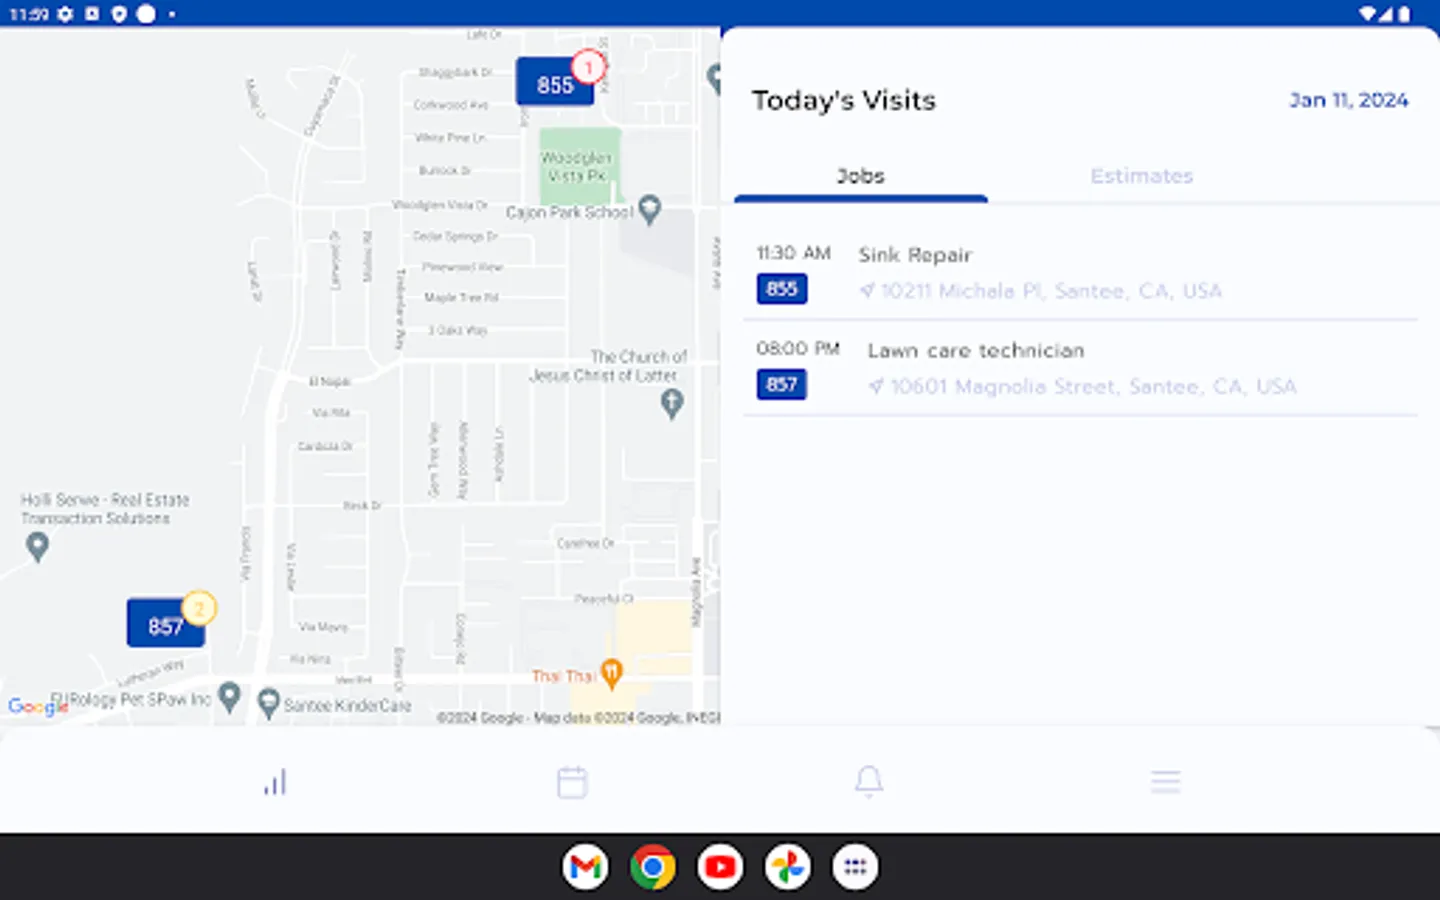1440x900 pixels.
Task: Open the Jan 11, 2024 date selector
Action: click(1349, 100)
